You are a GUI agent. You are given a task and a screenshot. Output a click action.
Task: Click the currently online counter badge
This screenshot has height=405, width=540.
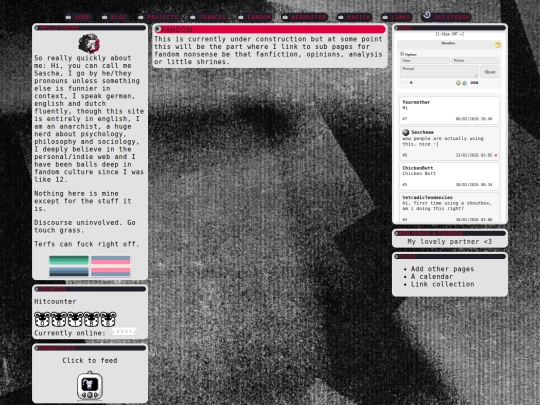tap(123, 332)
